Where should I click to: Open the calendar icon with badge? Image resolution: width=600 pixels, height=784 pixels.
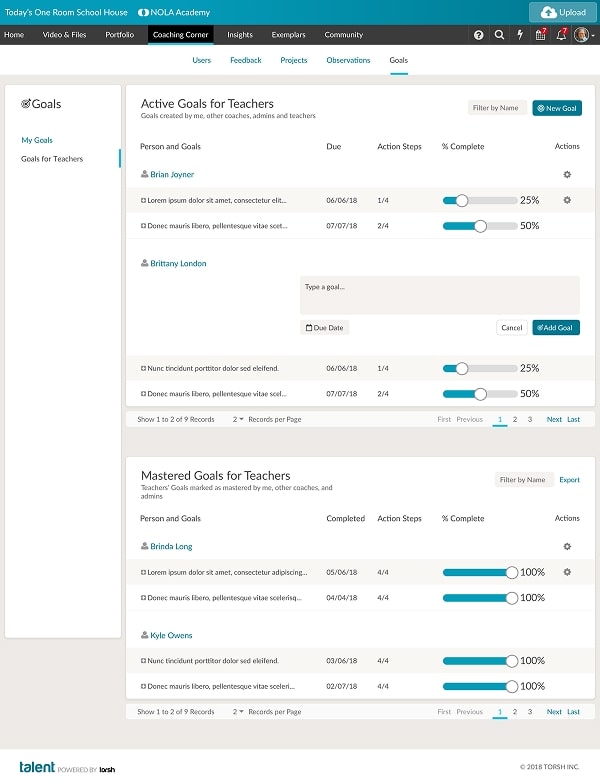pyautogui.click(x=540, y=34)
